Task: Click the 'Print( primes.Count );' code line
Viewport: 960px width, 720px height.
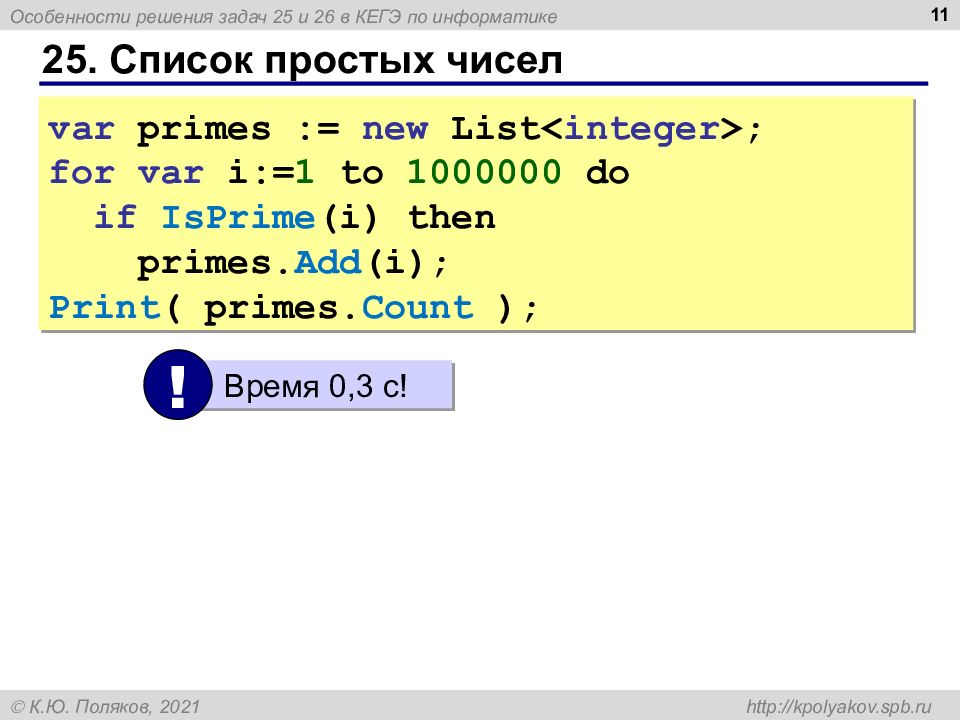Action: [x=293, y=307]
